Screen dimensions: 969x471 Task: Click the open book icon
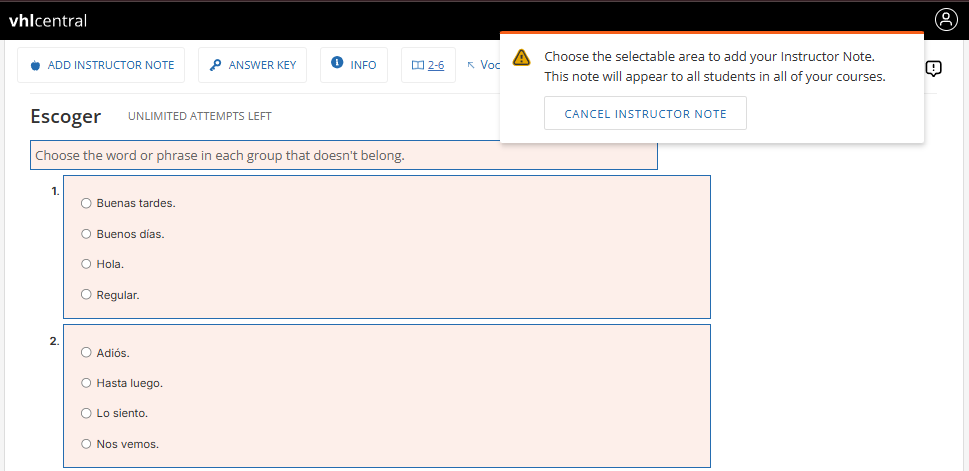click(x=418, y=65)
